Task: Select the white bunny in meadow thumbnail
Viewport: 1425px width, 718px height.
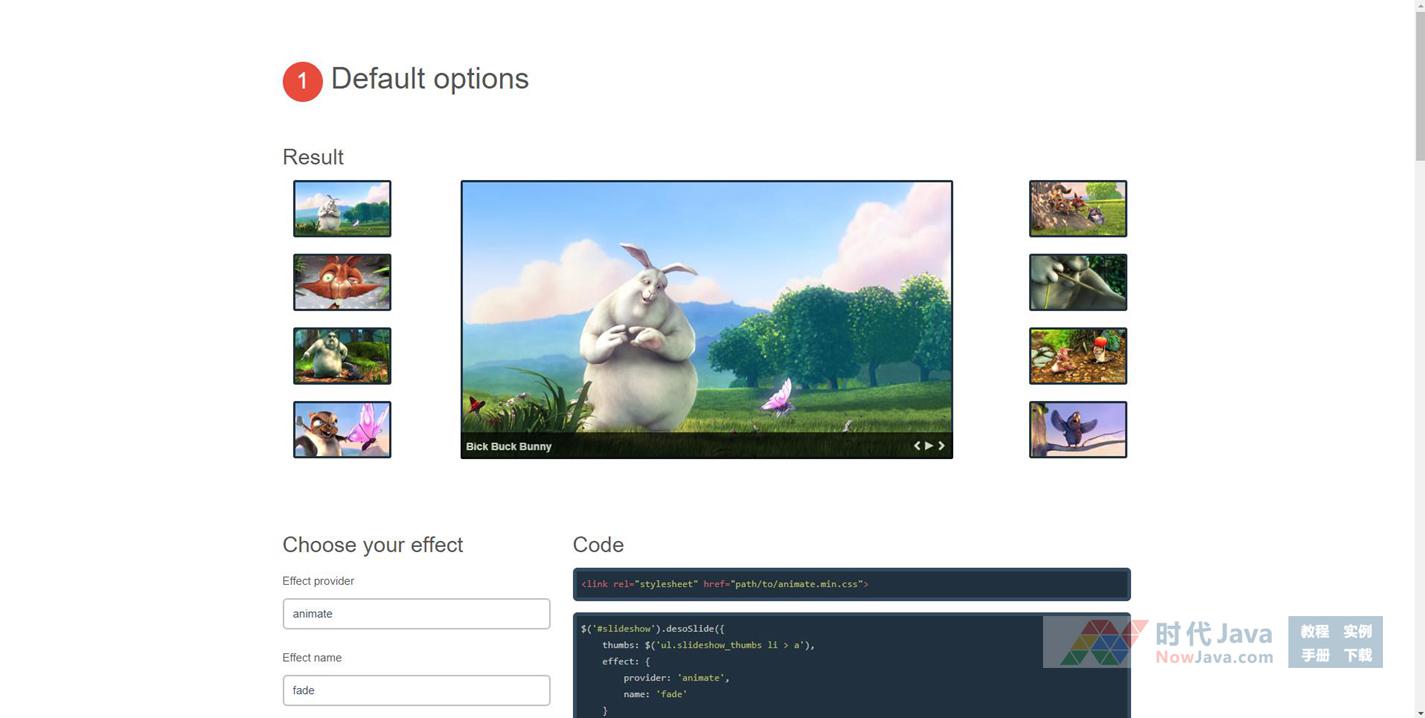Action: click(x=342, y=209)
